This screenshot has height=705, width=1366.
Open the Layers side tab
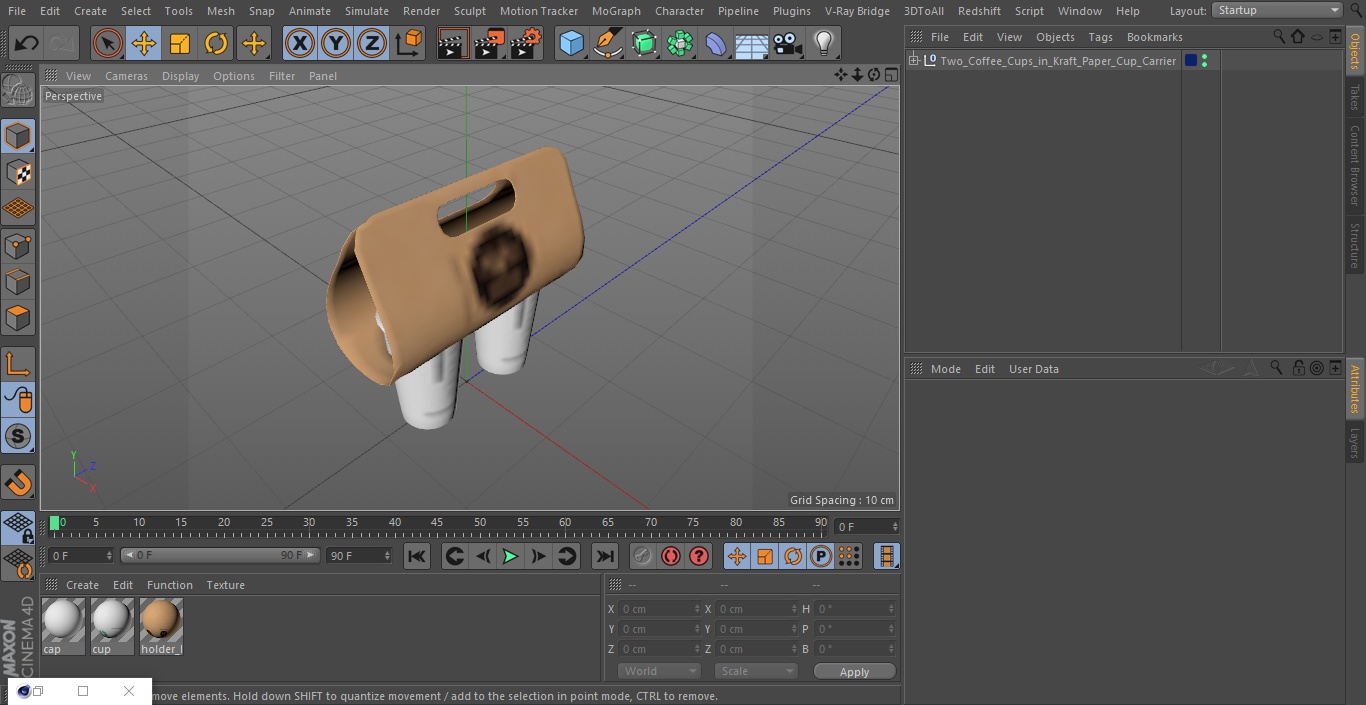point(1355,442)
